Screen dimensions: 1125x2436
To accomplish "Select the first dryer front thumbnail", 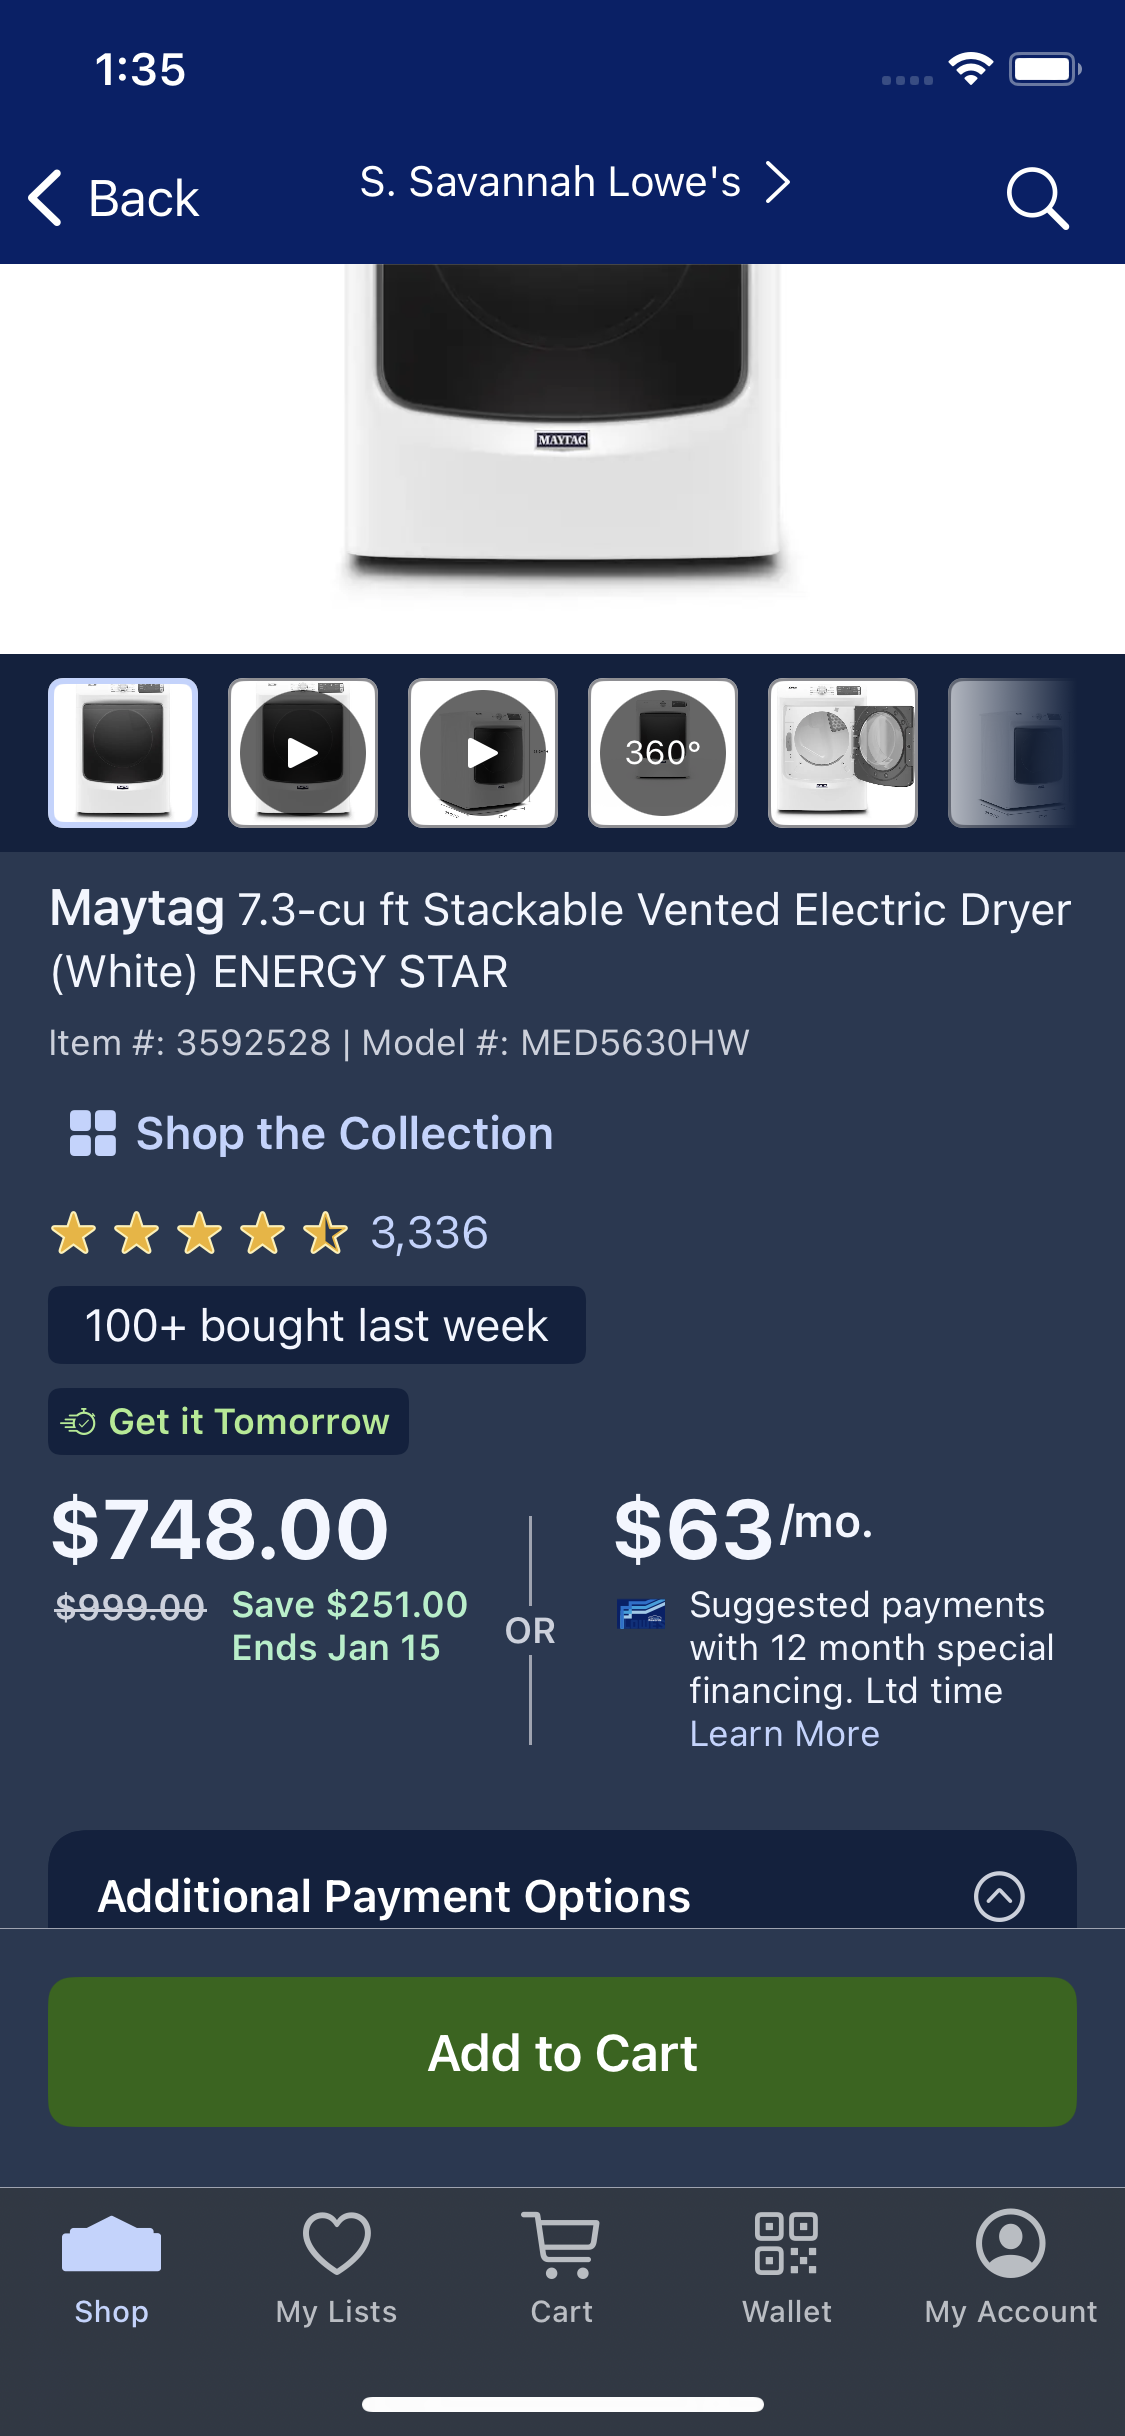I will click(123, 753).
